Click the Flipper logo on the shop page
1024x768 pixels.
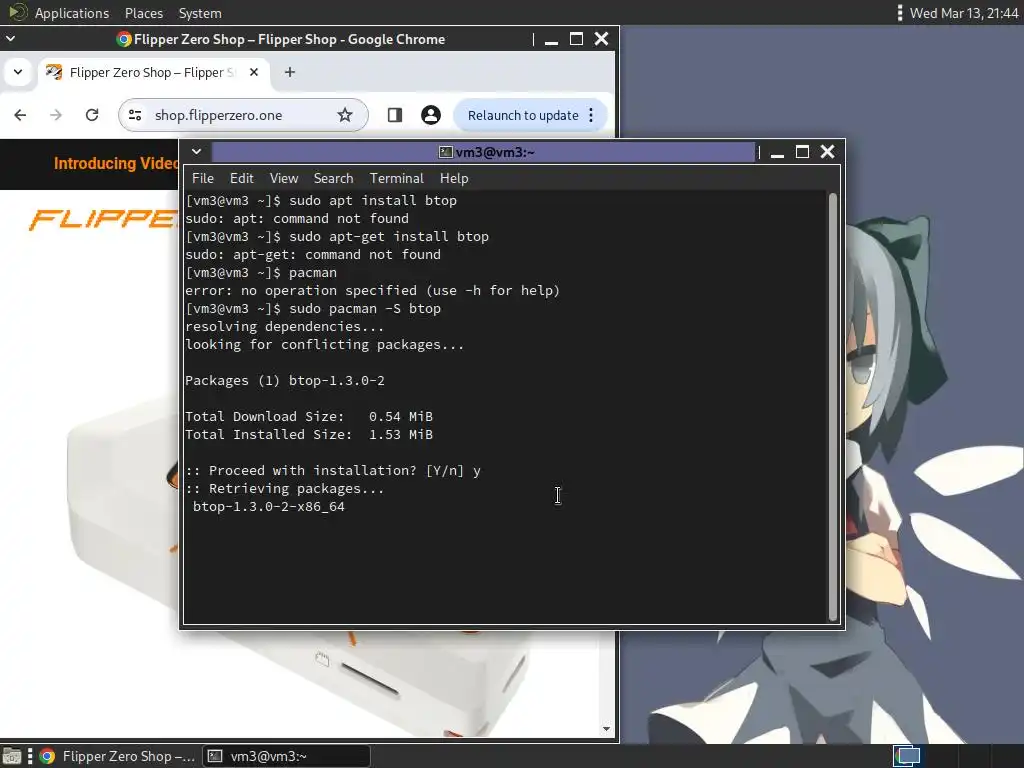(x=103, y=219)
